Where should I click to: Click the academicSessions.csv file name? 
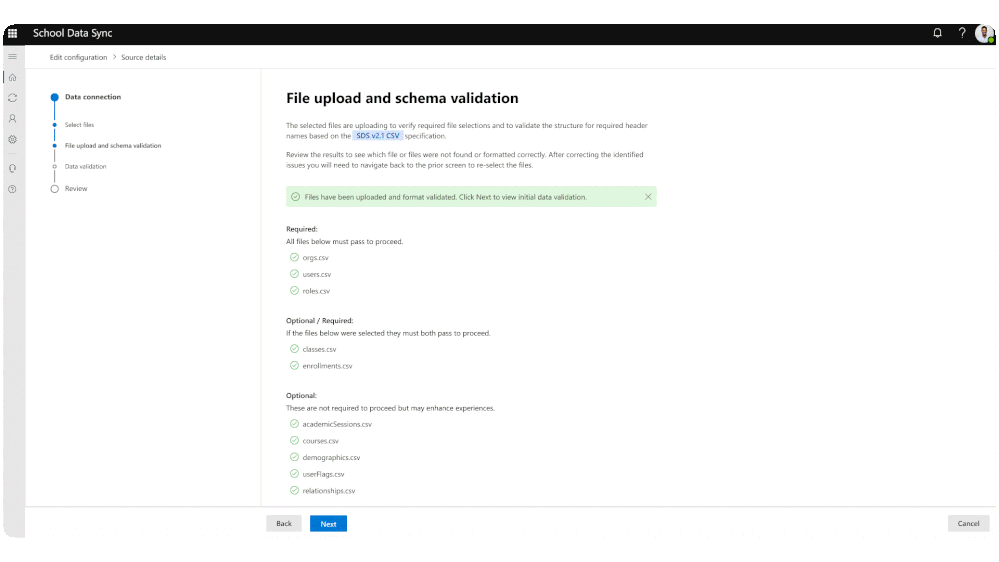pos(337,424)
